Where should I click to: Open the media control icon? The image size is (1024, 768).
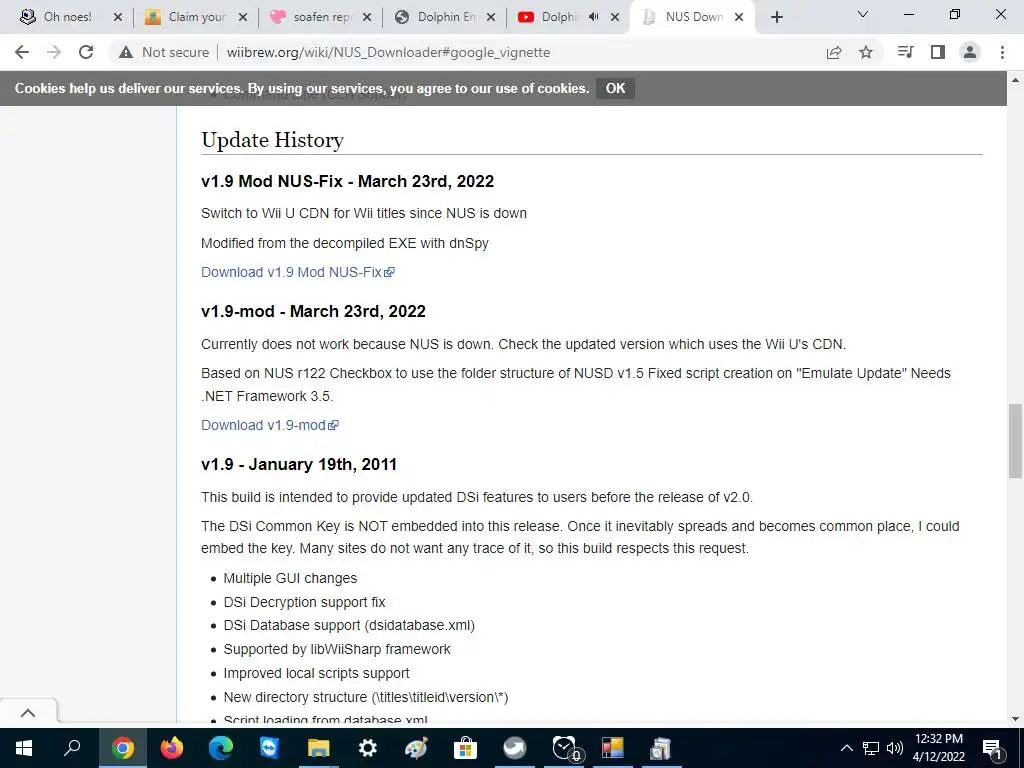click(x=905, y=52)
